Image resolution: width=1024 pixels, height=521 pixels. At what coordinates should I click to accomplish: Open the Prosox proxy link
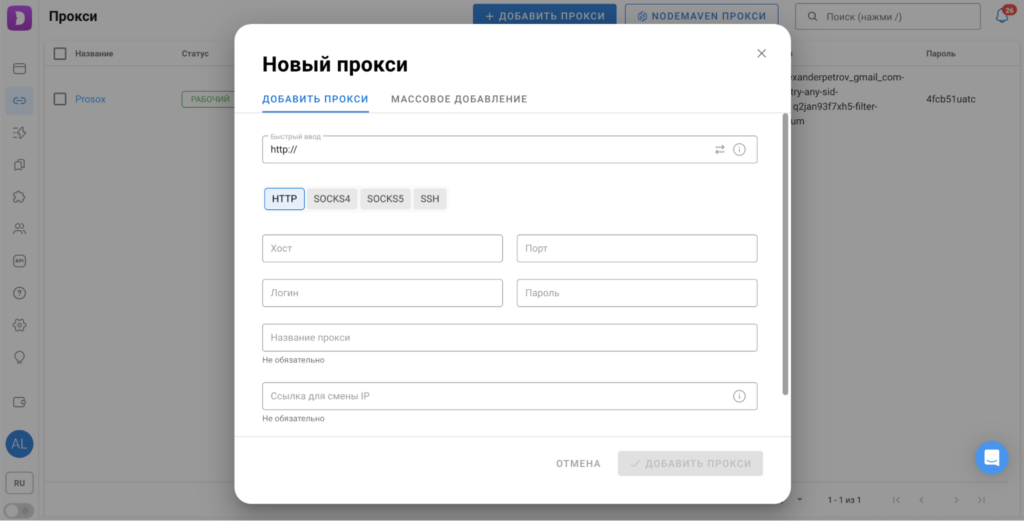90,99
